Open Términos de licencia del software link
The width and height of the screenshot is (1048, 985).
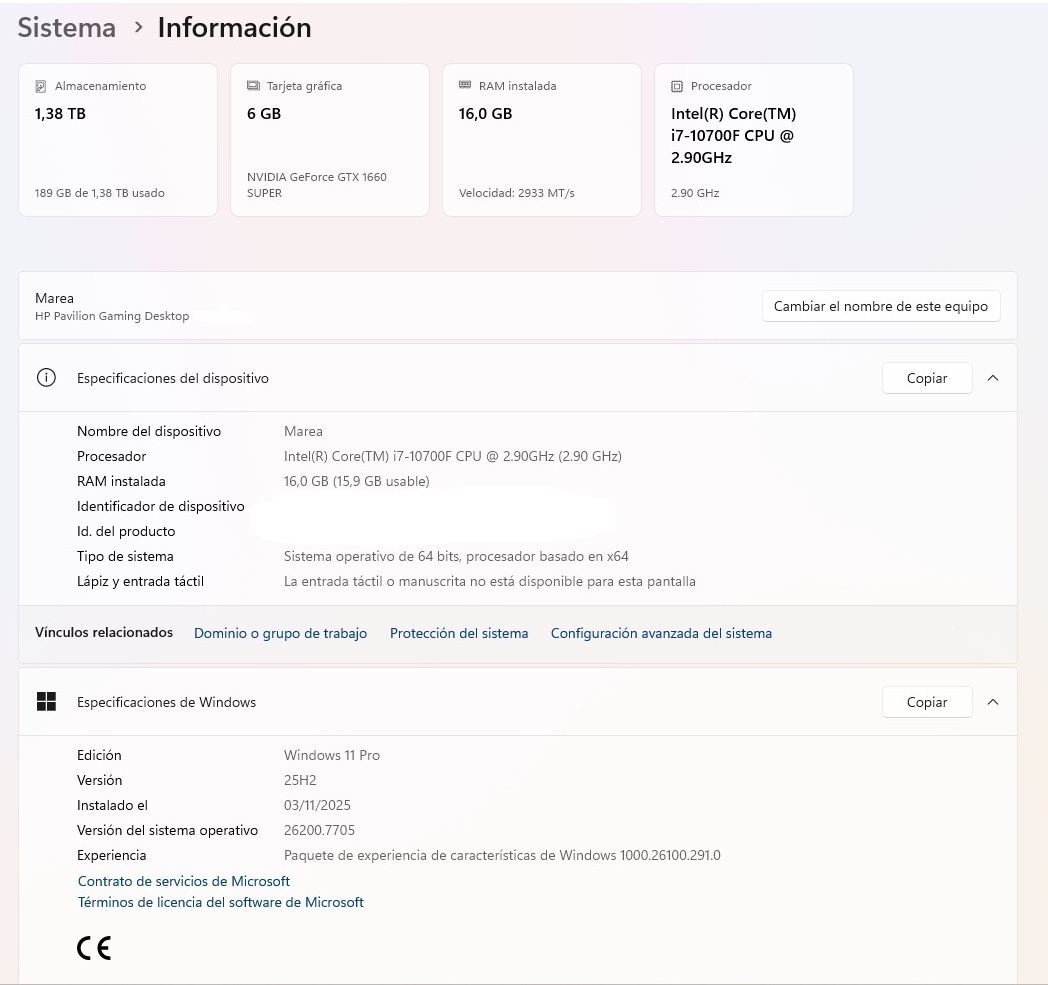point(221,902)
